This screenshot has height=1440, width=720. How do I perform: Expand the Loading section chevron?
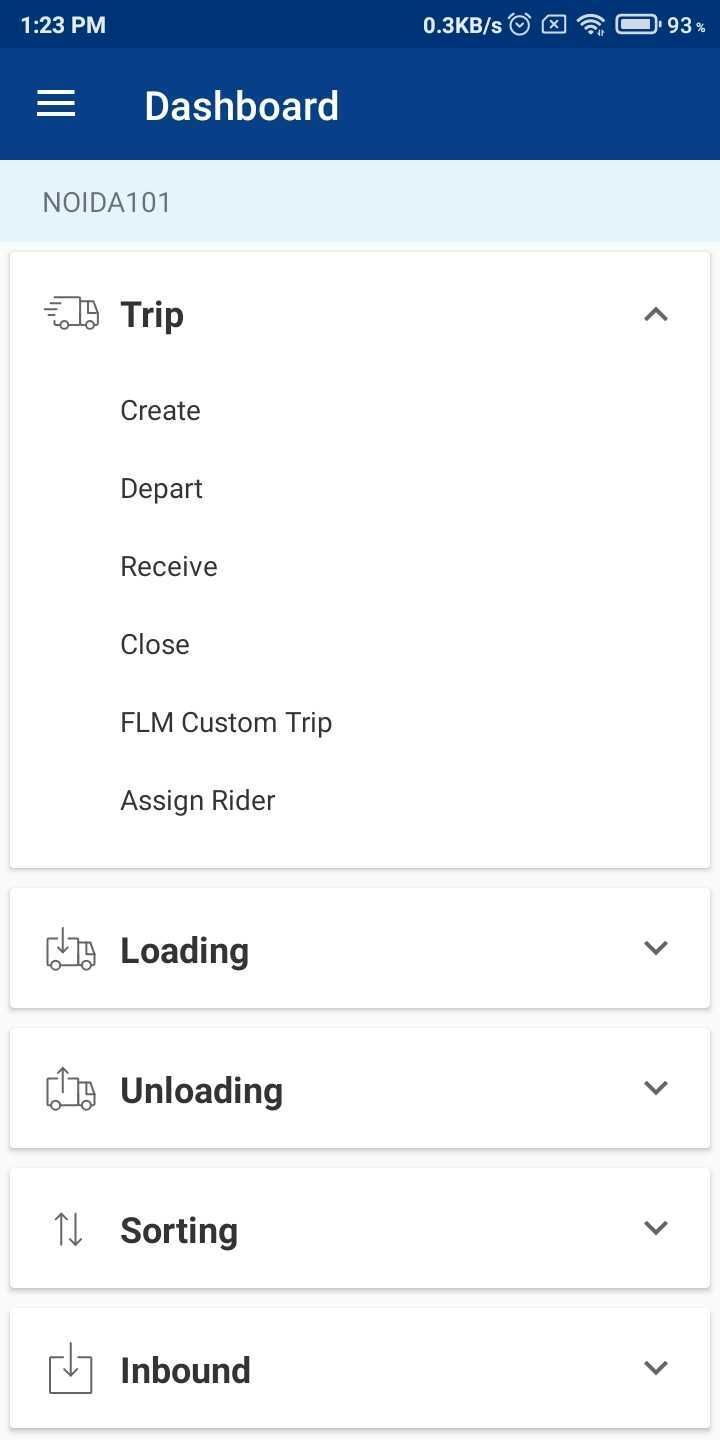tap(656, 948)
